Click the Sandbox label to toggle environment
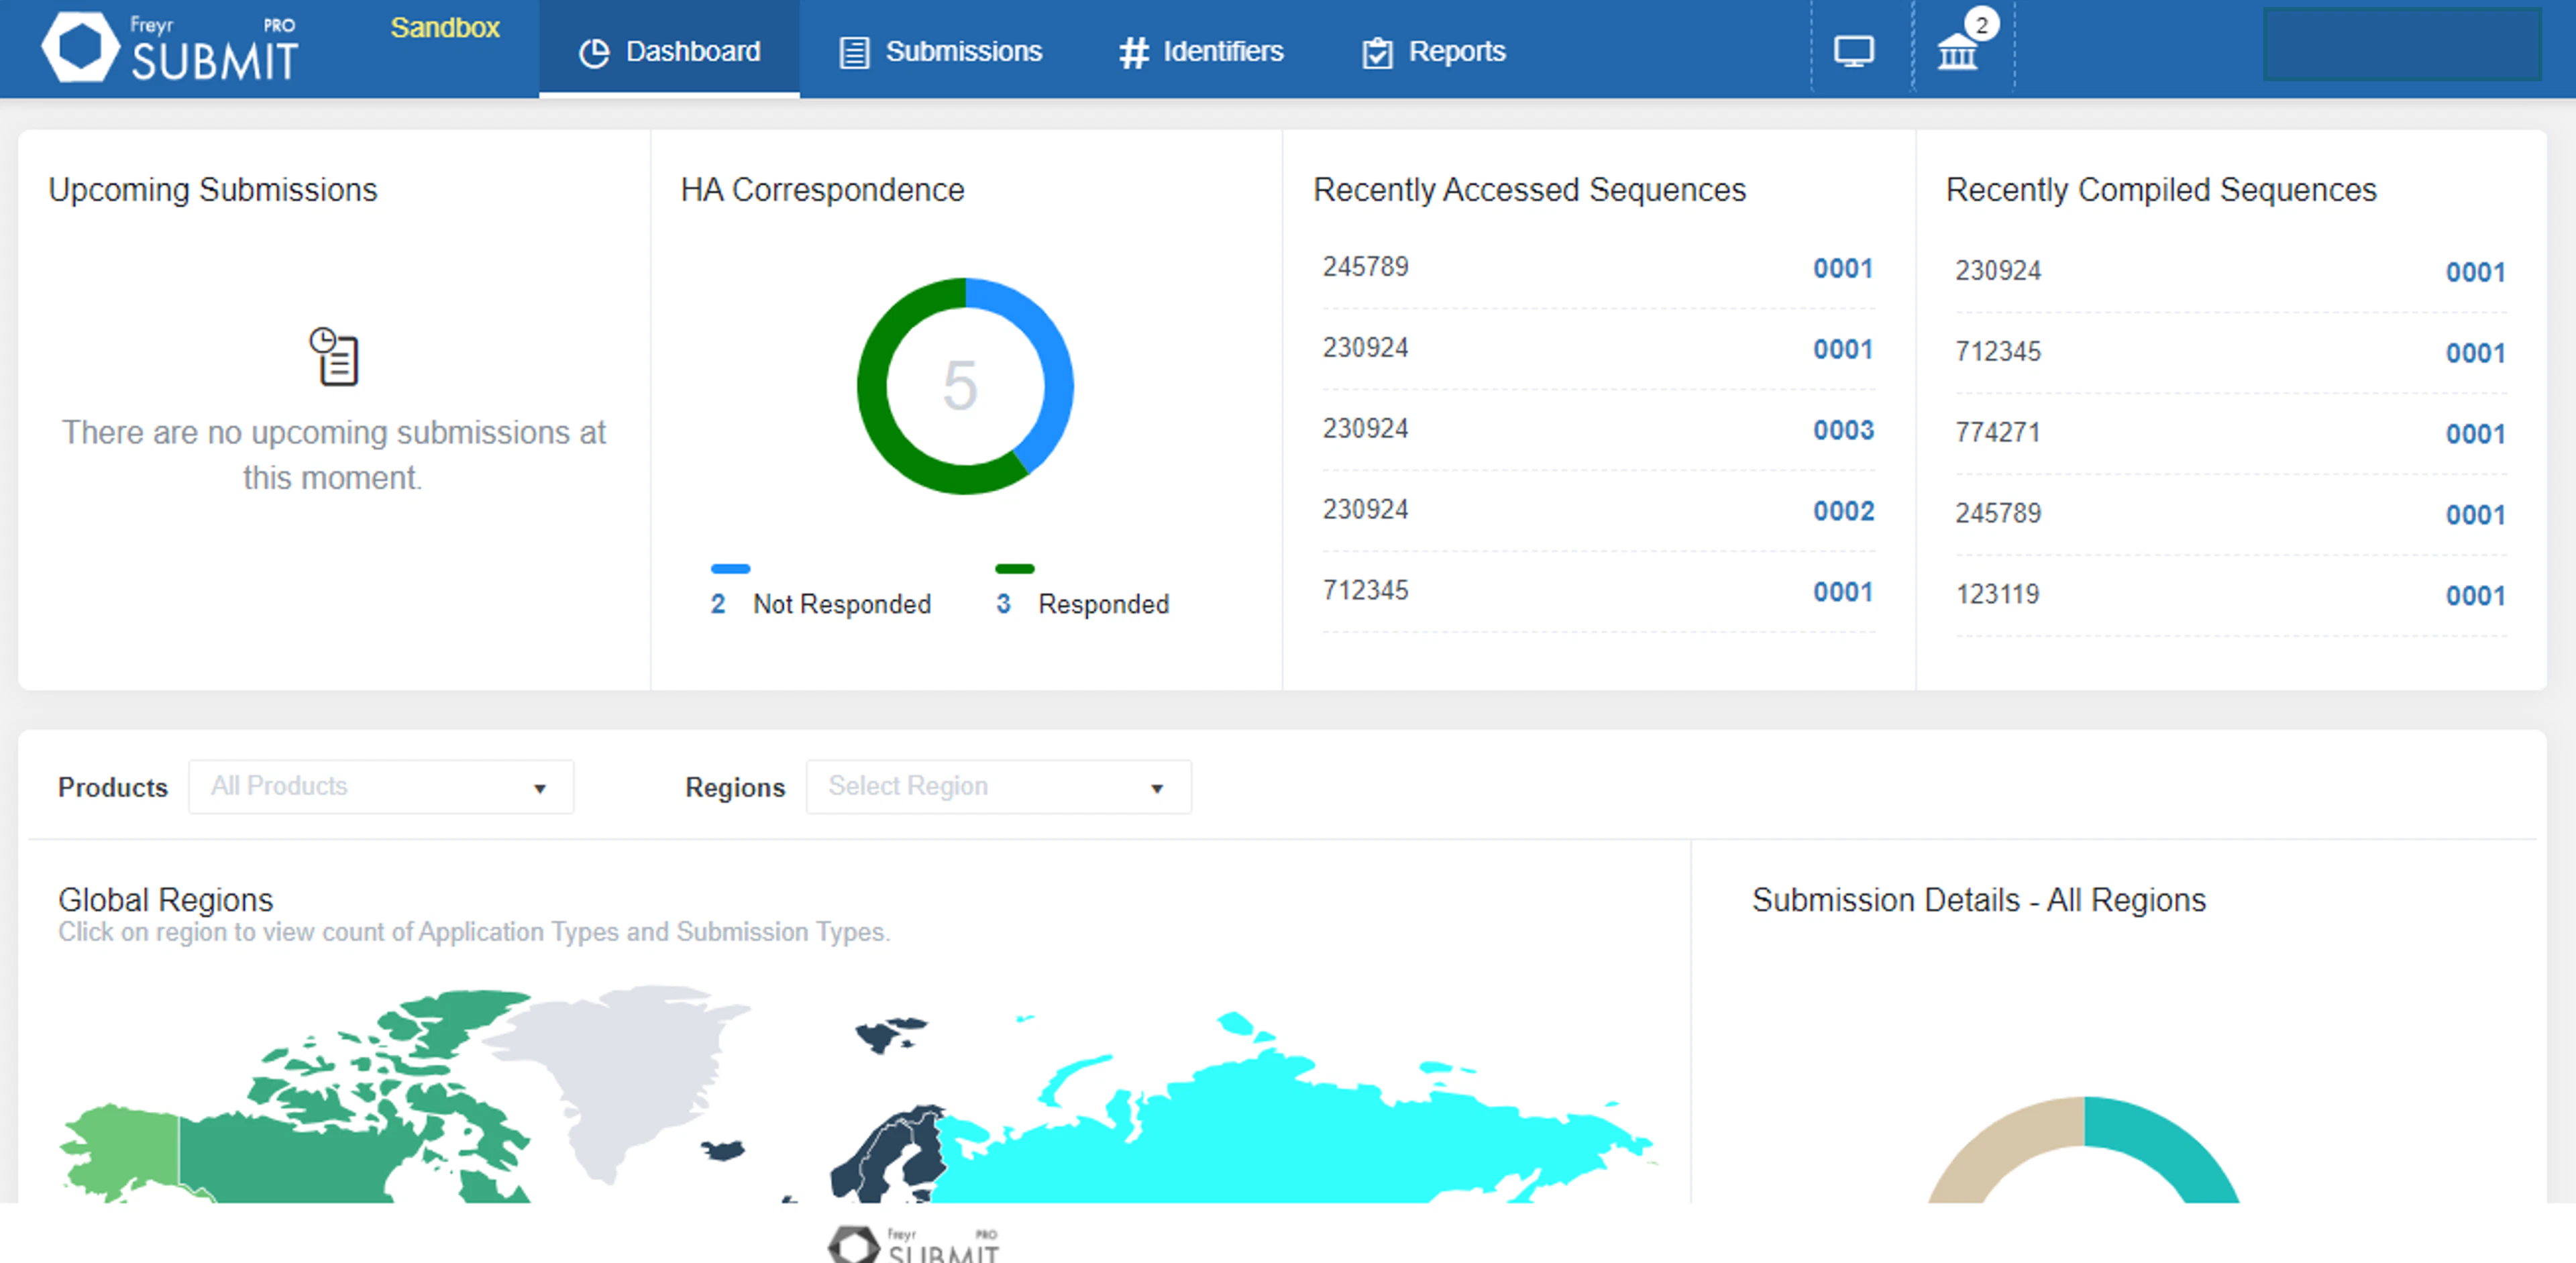Viewport: 2576px width, 1263px height. 445,29
